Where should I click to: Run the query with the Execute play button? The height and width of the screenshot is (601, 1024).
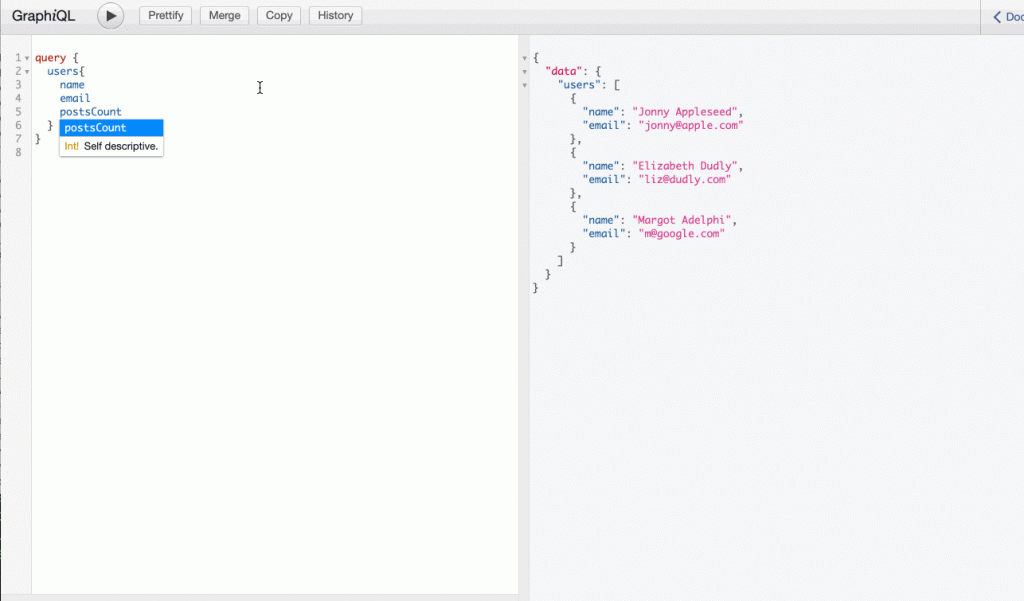coord(110,16)
